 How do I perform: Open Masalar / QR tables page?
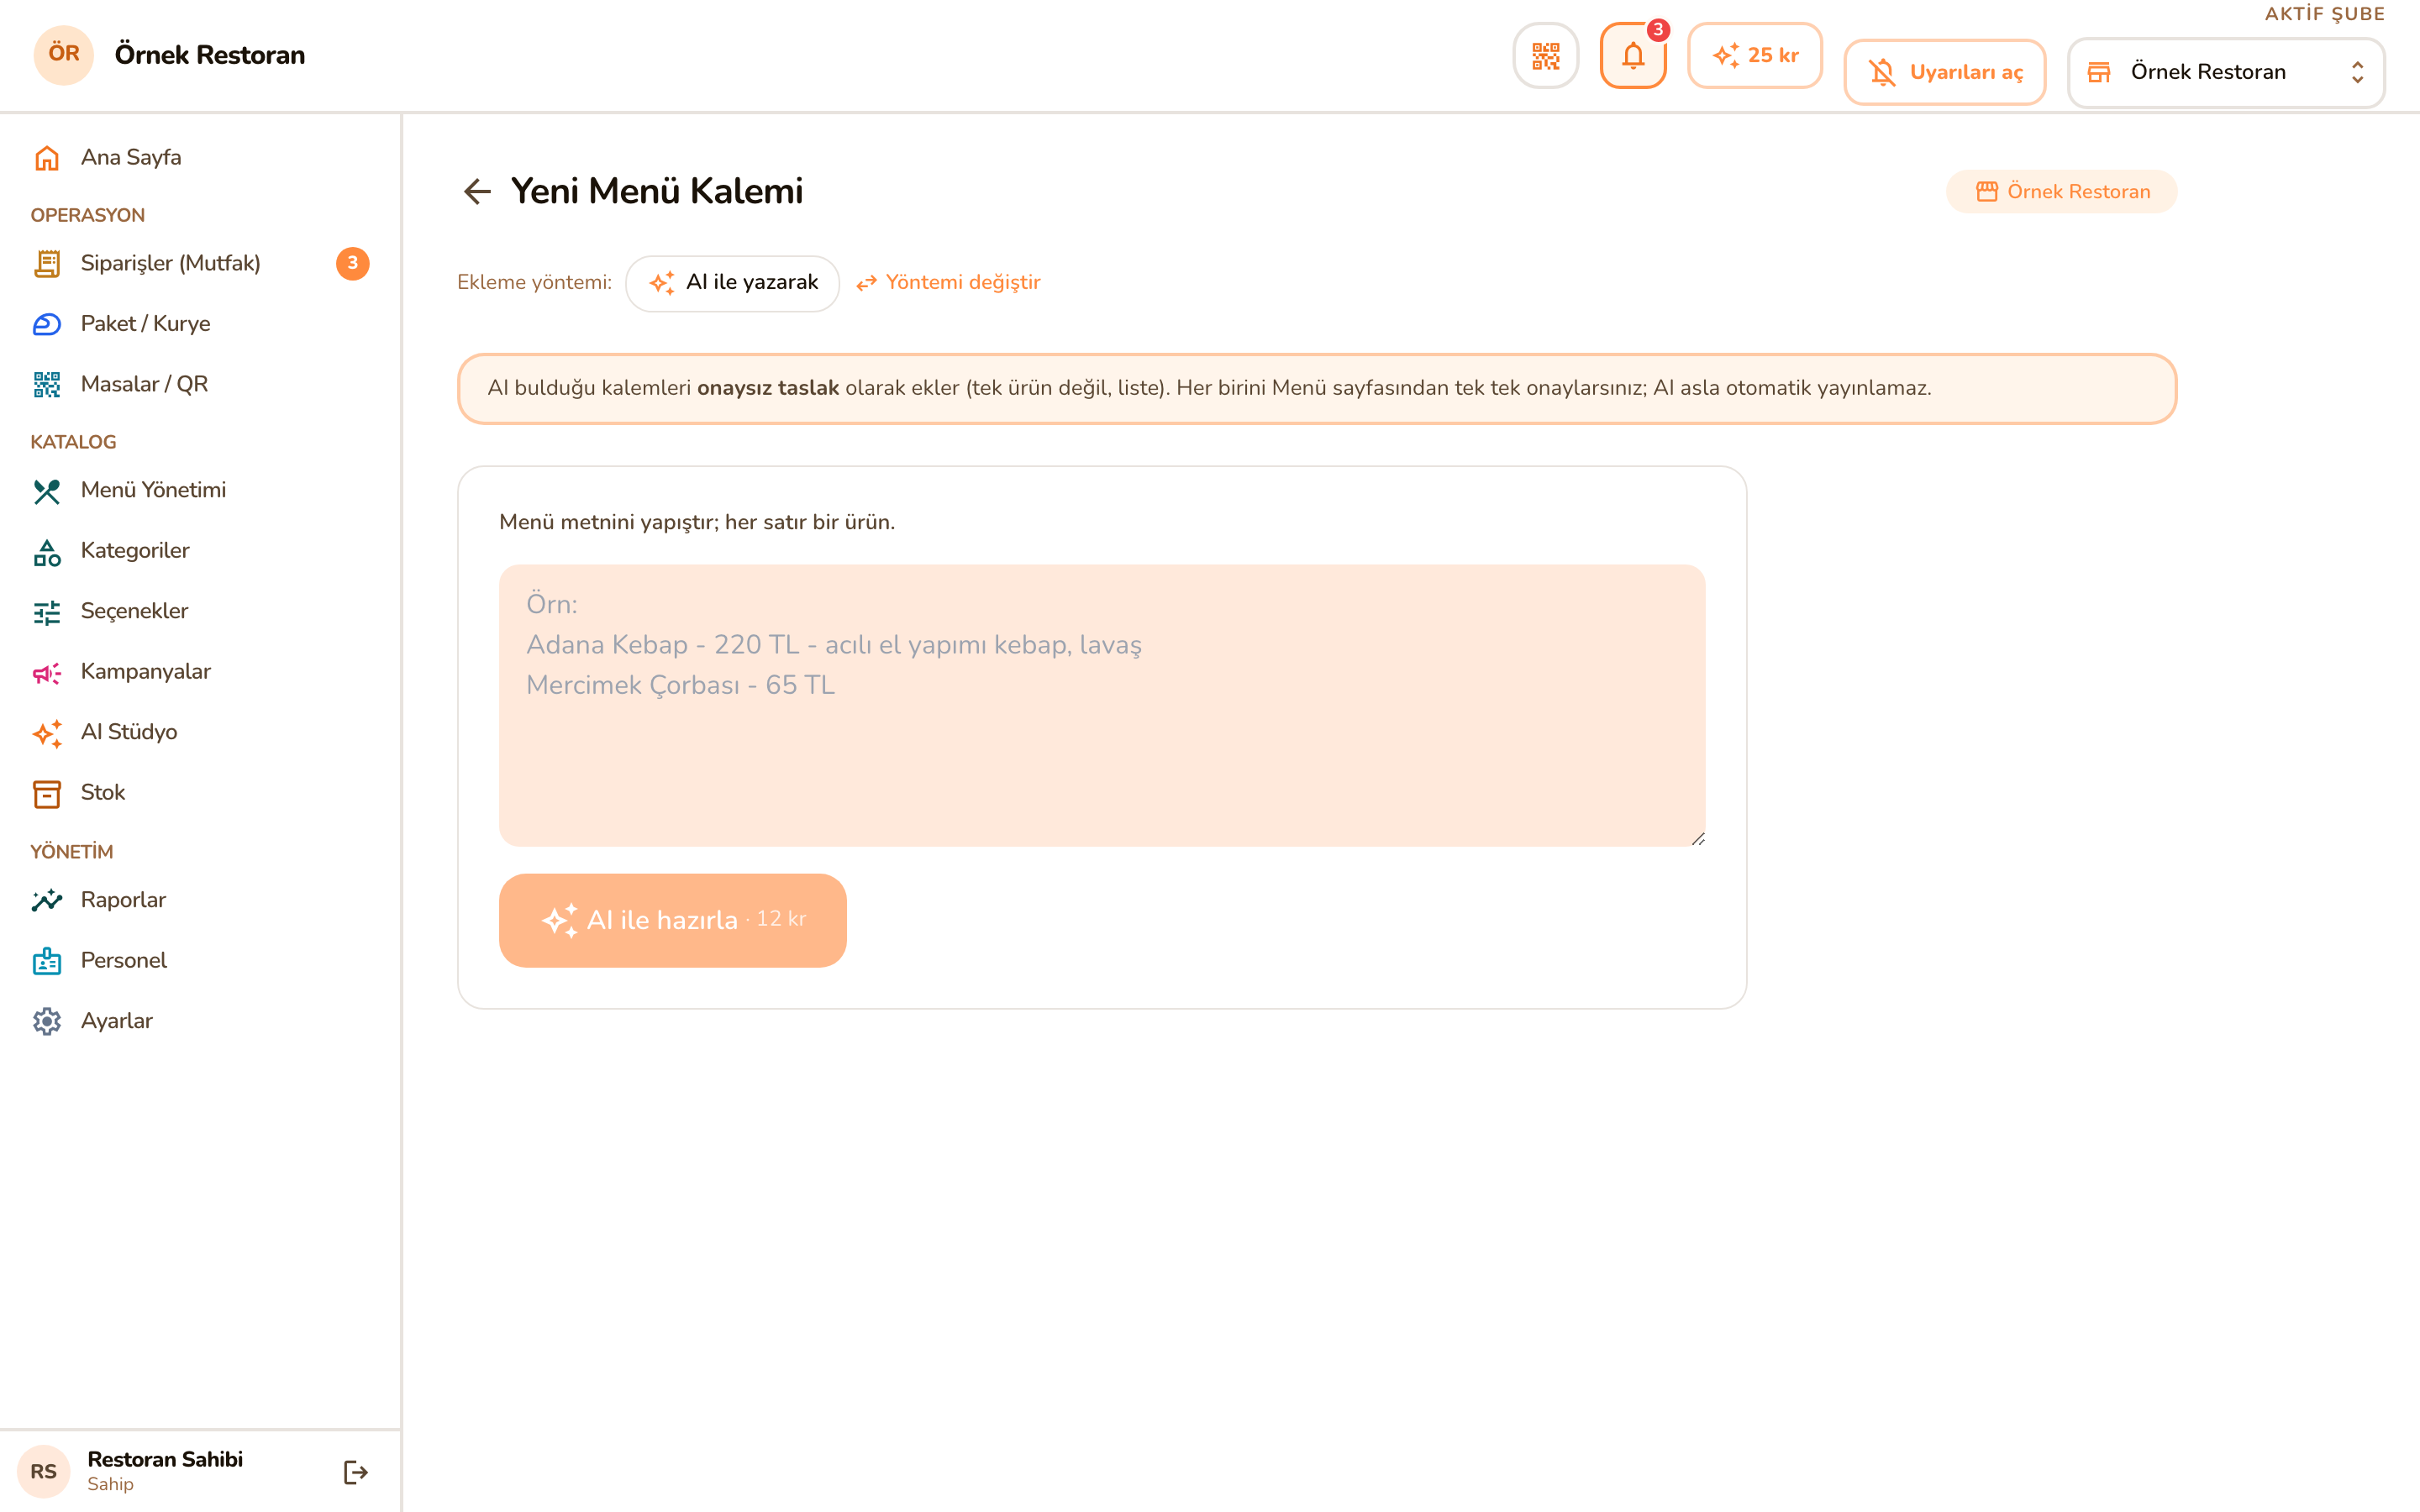pos(200,385)
